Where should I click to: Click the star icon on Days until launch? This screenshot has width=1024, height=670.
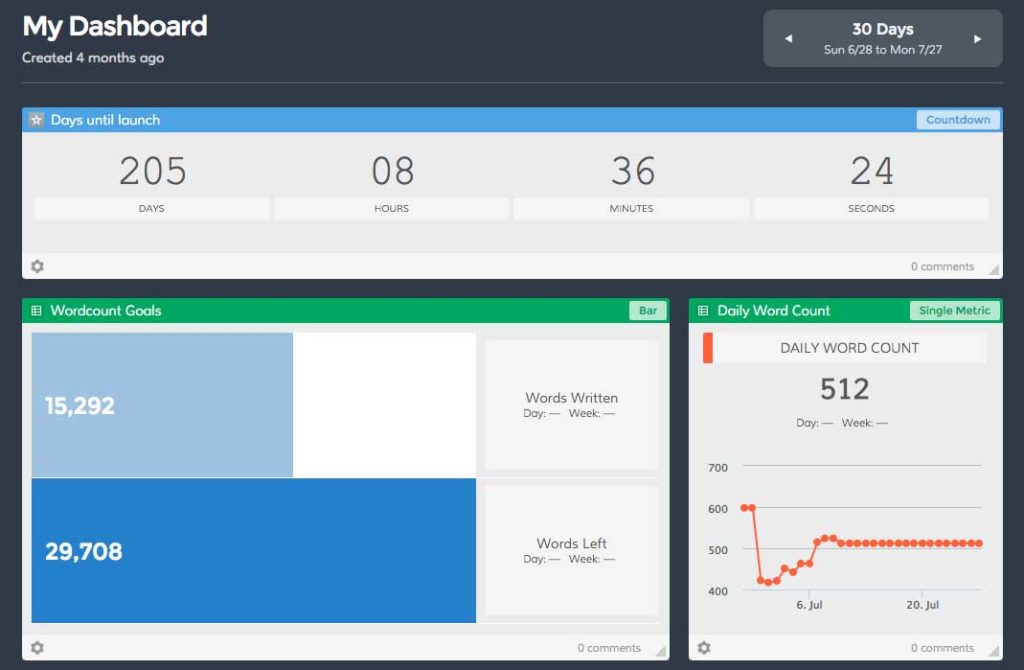(37, 120)
